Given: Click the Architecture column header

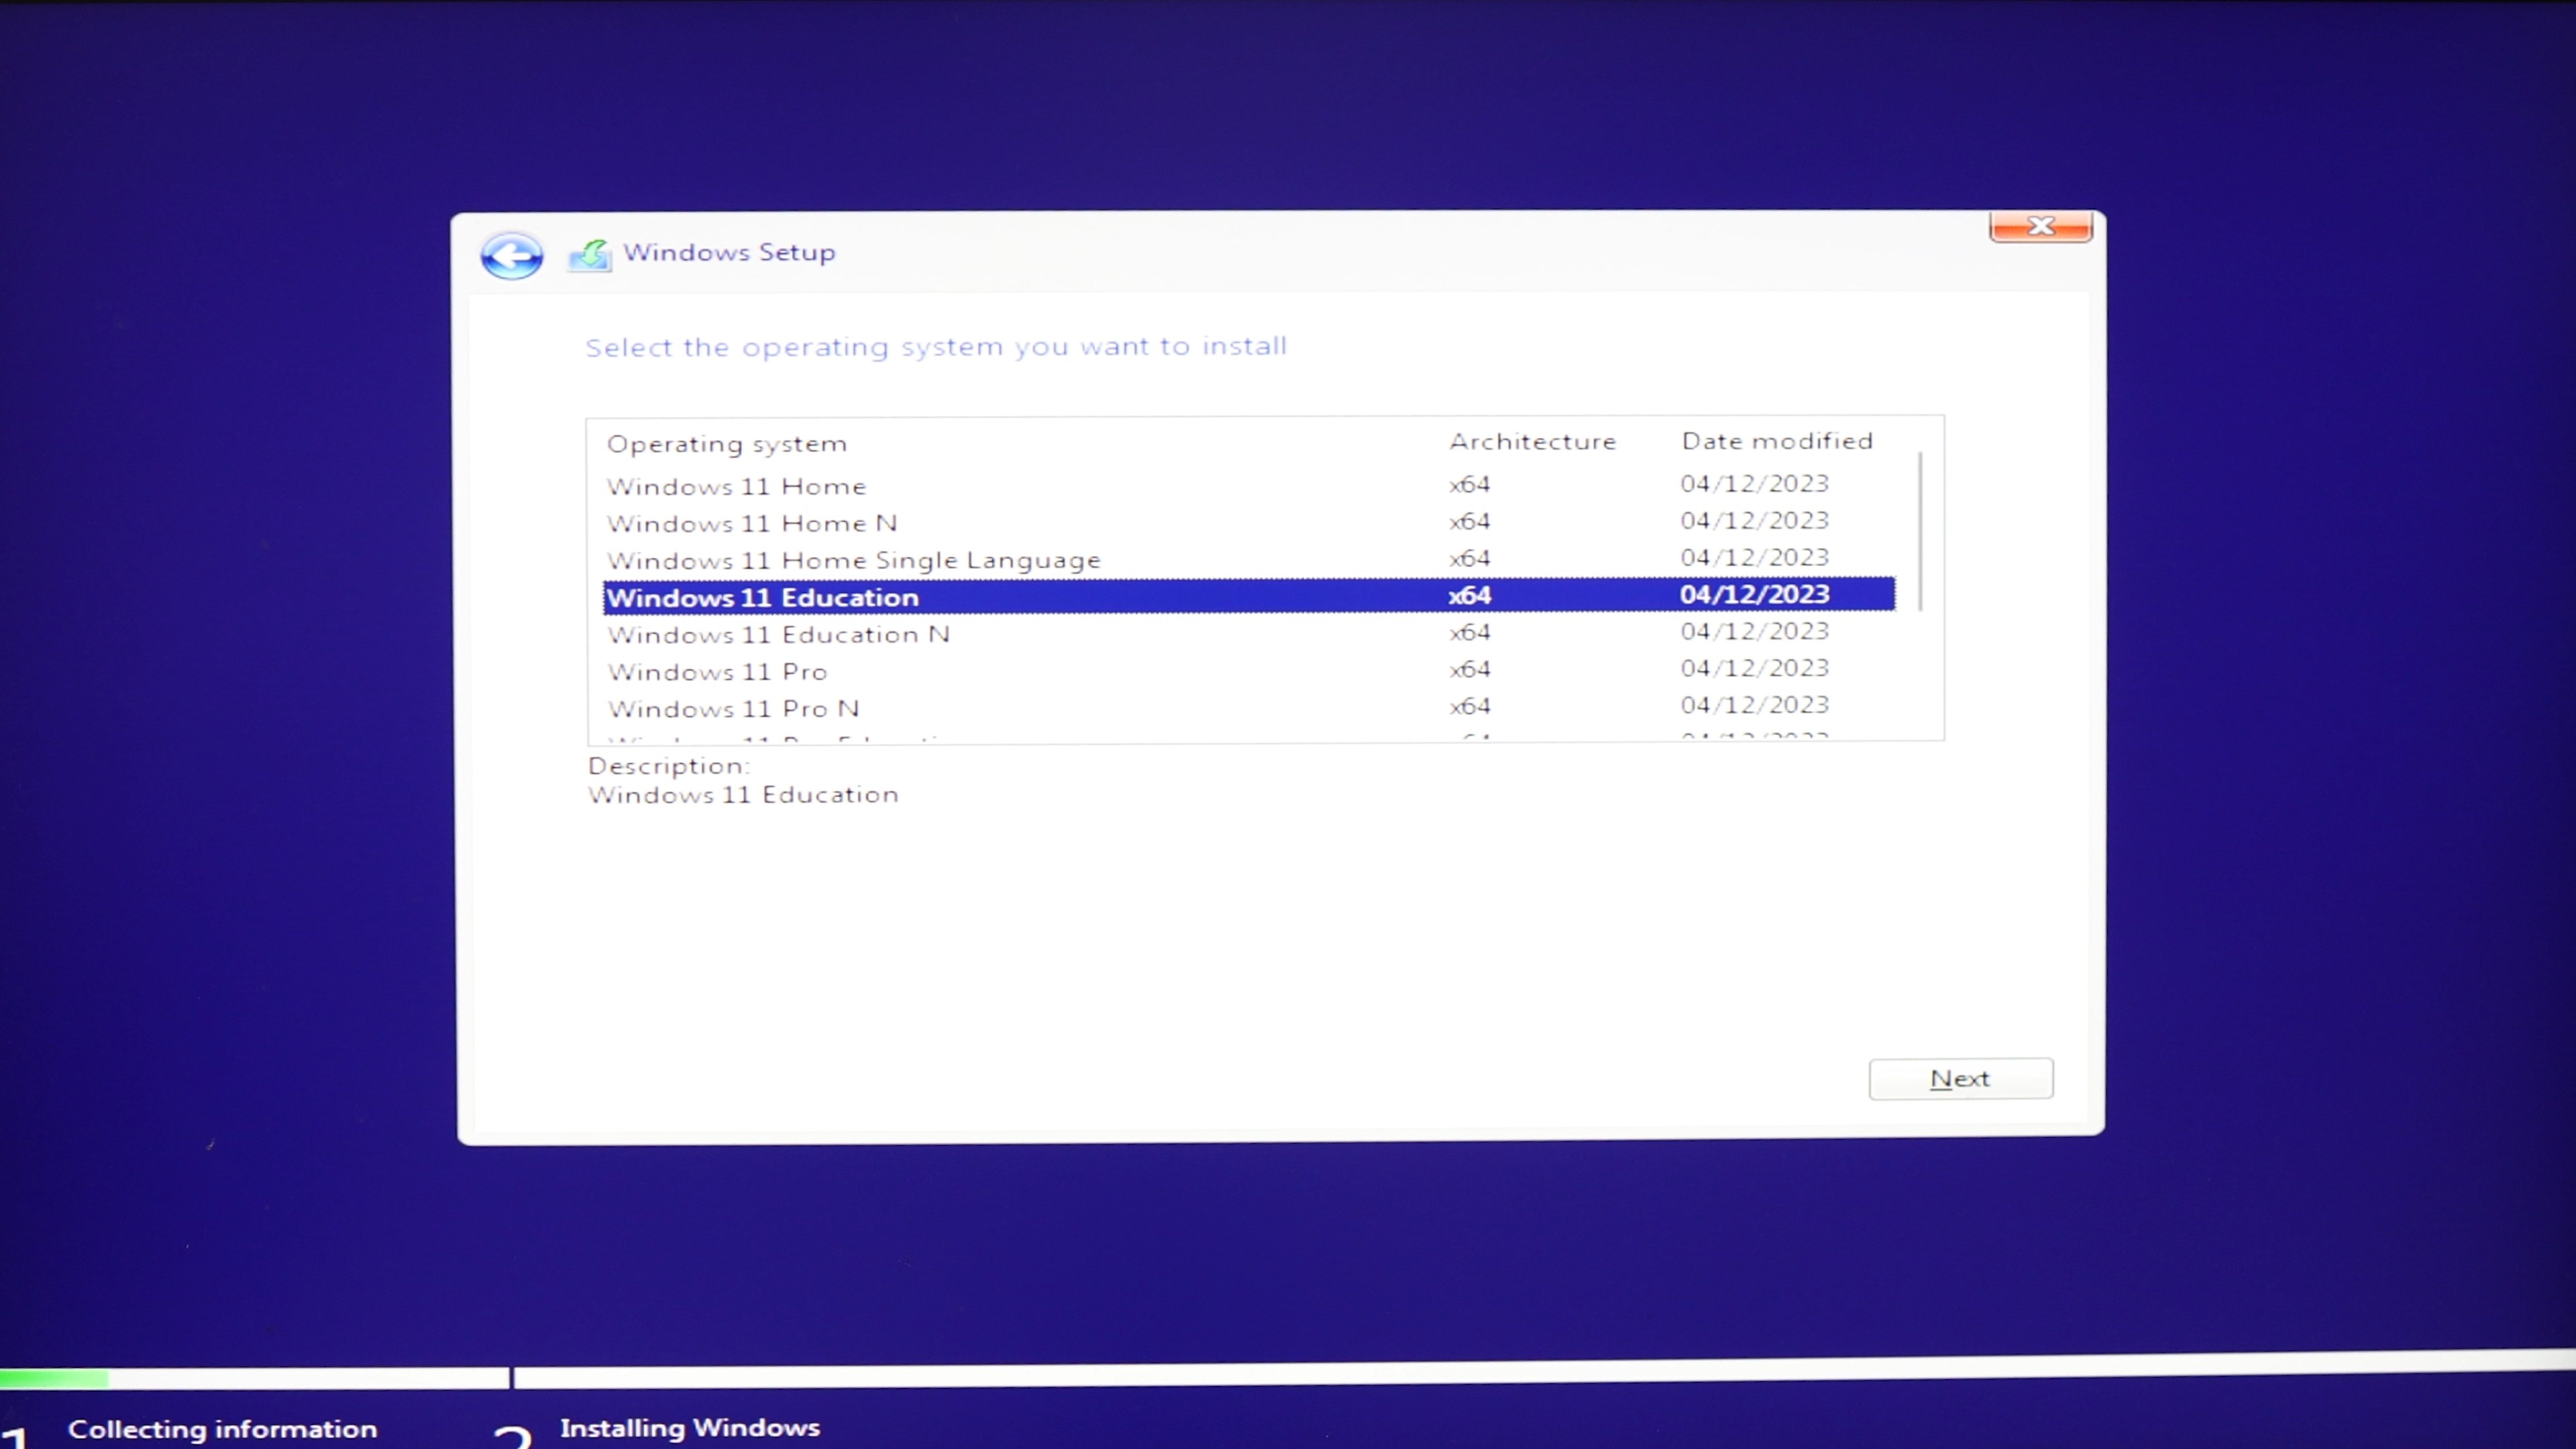Looking at the screenshot, I should coord(1532,442).
